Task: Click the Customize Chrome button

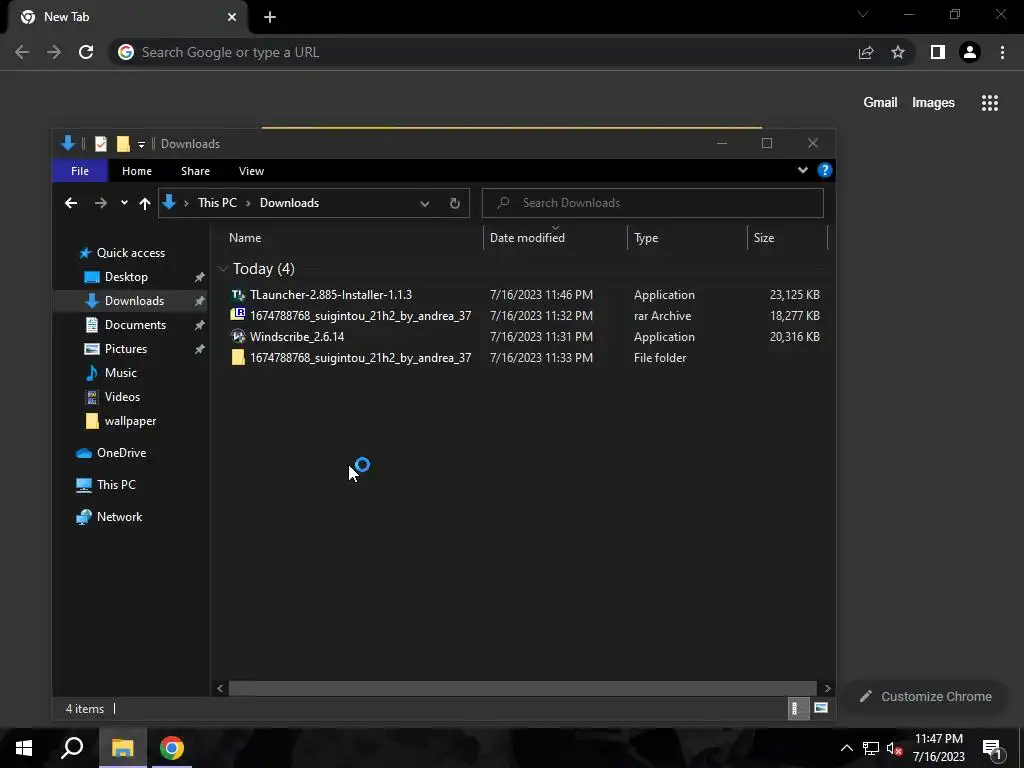Action: pos(926,697)
